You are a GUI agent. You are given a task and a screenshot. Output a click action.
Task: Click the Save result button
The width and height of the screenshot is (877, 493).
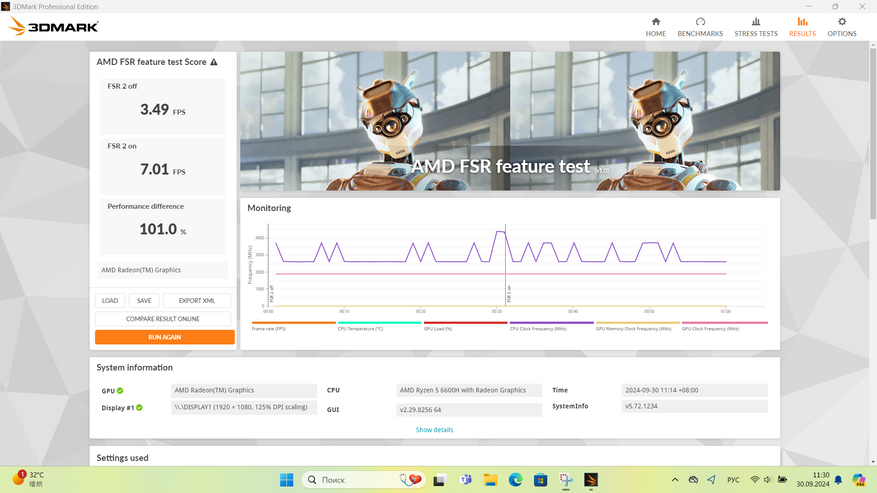(x=144, y=301)
